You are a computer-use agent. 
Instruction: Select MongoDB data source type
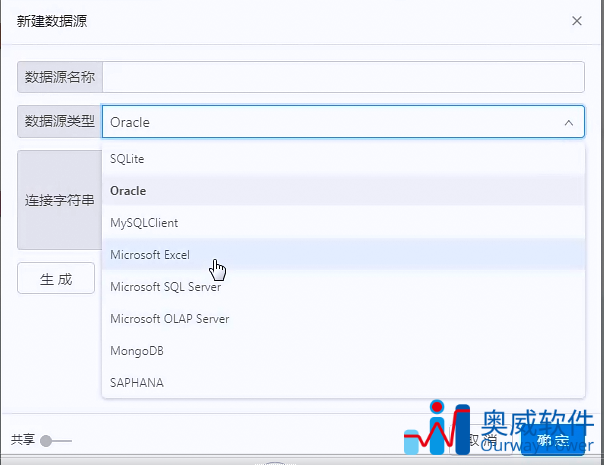pyautogui.click(x=343, y=351)
